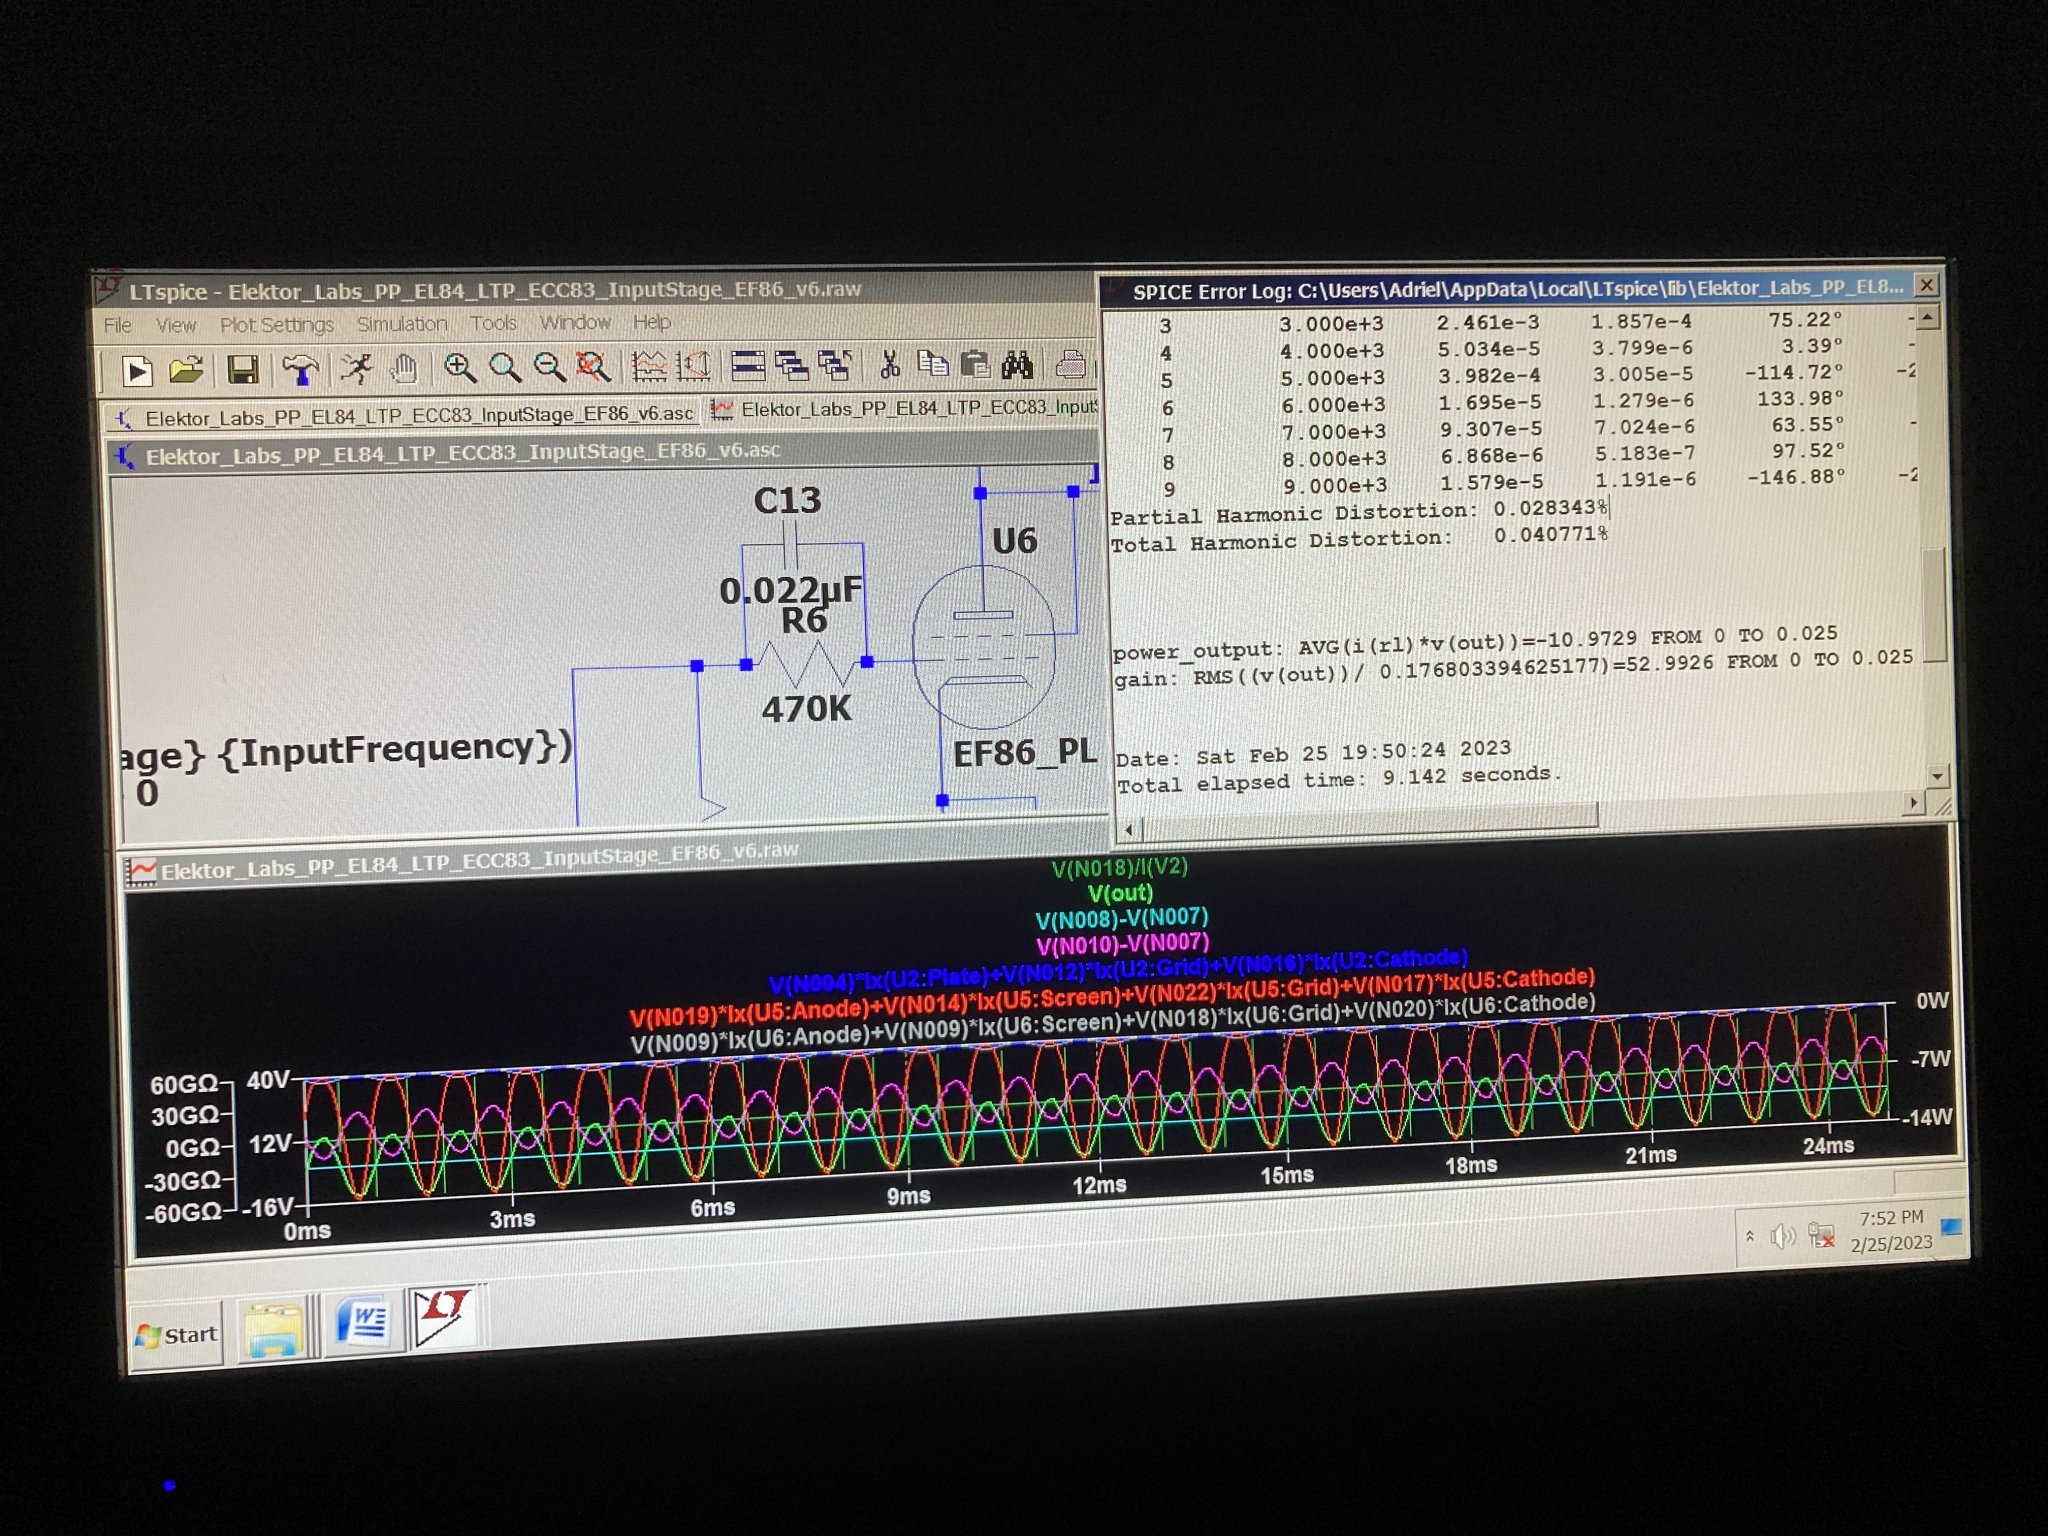The width and height of the screenshot is (2048, 1536).
Task: Click the vertical axis range plot icon
Action: [x=694, y=366]
